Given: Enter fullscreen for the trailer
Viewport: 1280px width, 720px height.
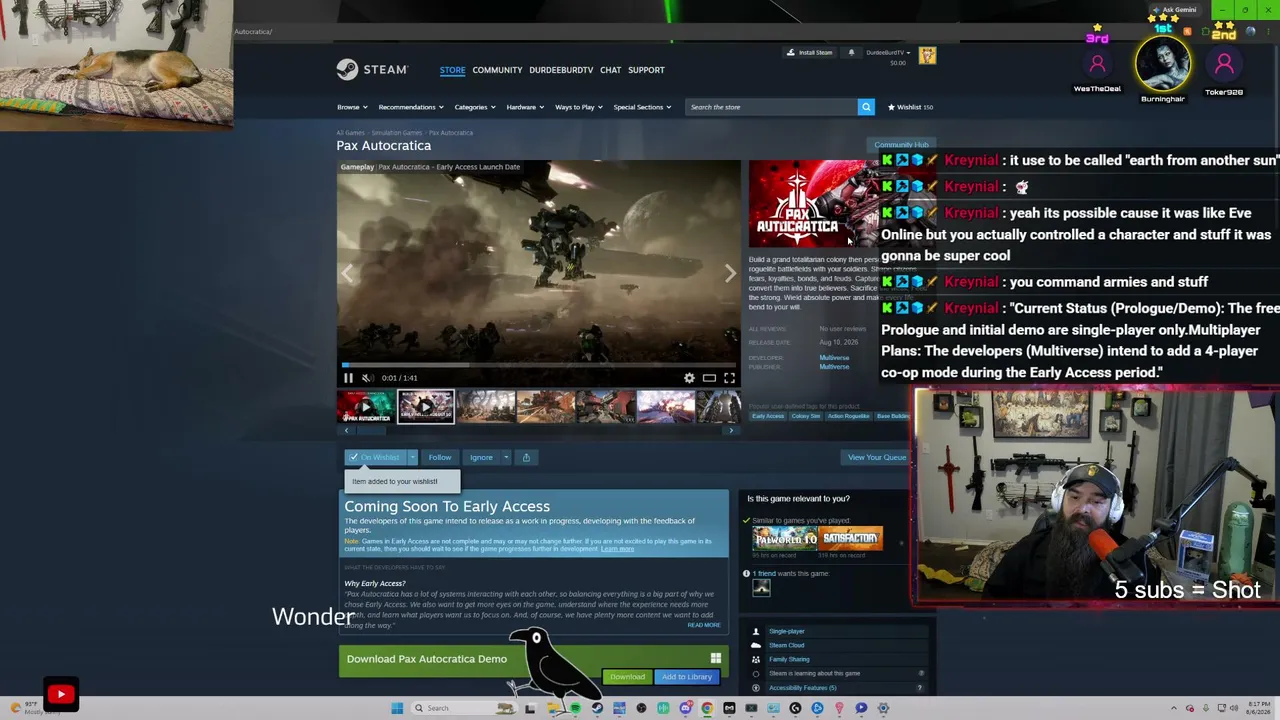Looking at the screenshot, I should click(x=729, y=378).
